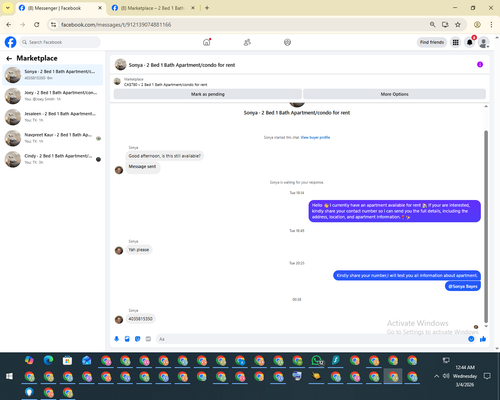
Task: Open the tab search dropdown arrow
Action: [7, 8]
